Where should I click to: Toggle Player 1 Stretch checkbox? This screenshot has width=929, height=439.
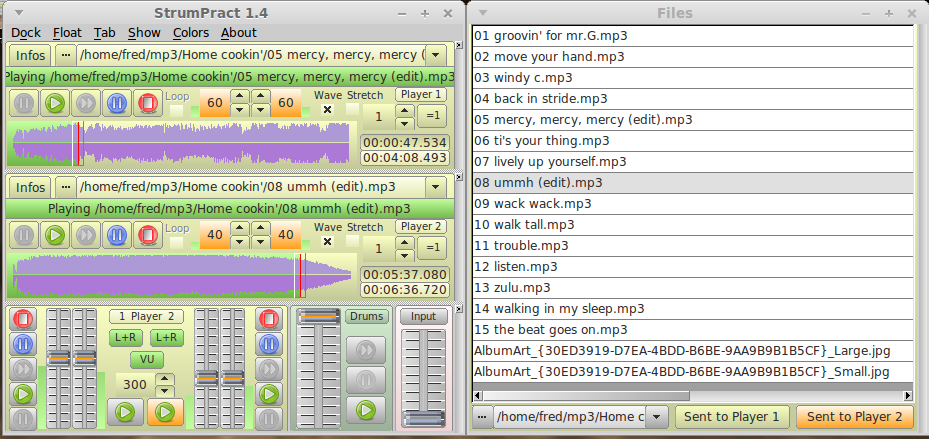click(353, 109)
